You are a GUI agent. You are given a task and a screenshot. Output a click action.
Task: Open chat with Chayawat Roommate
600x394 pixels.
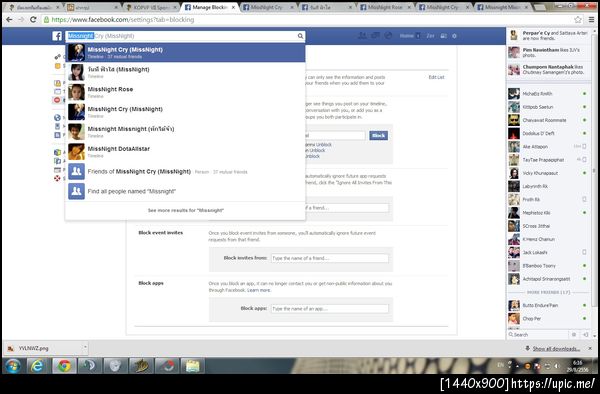(x=548, y=120)
